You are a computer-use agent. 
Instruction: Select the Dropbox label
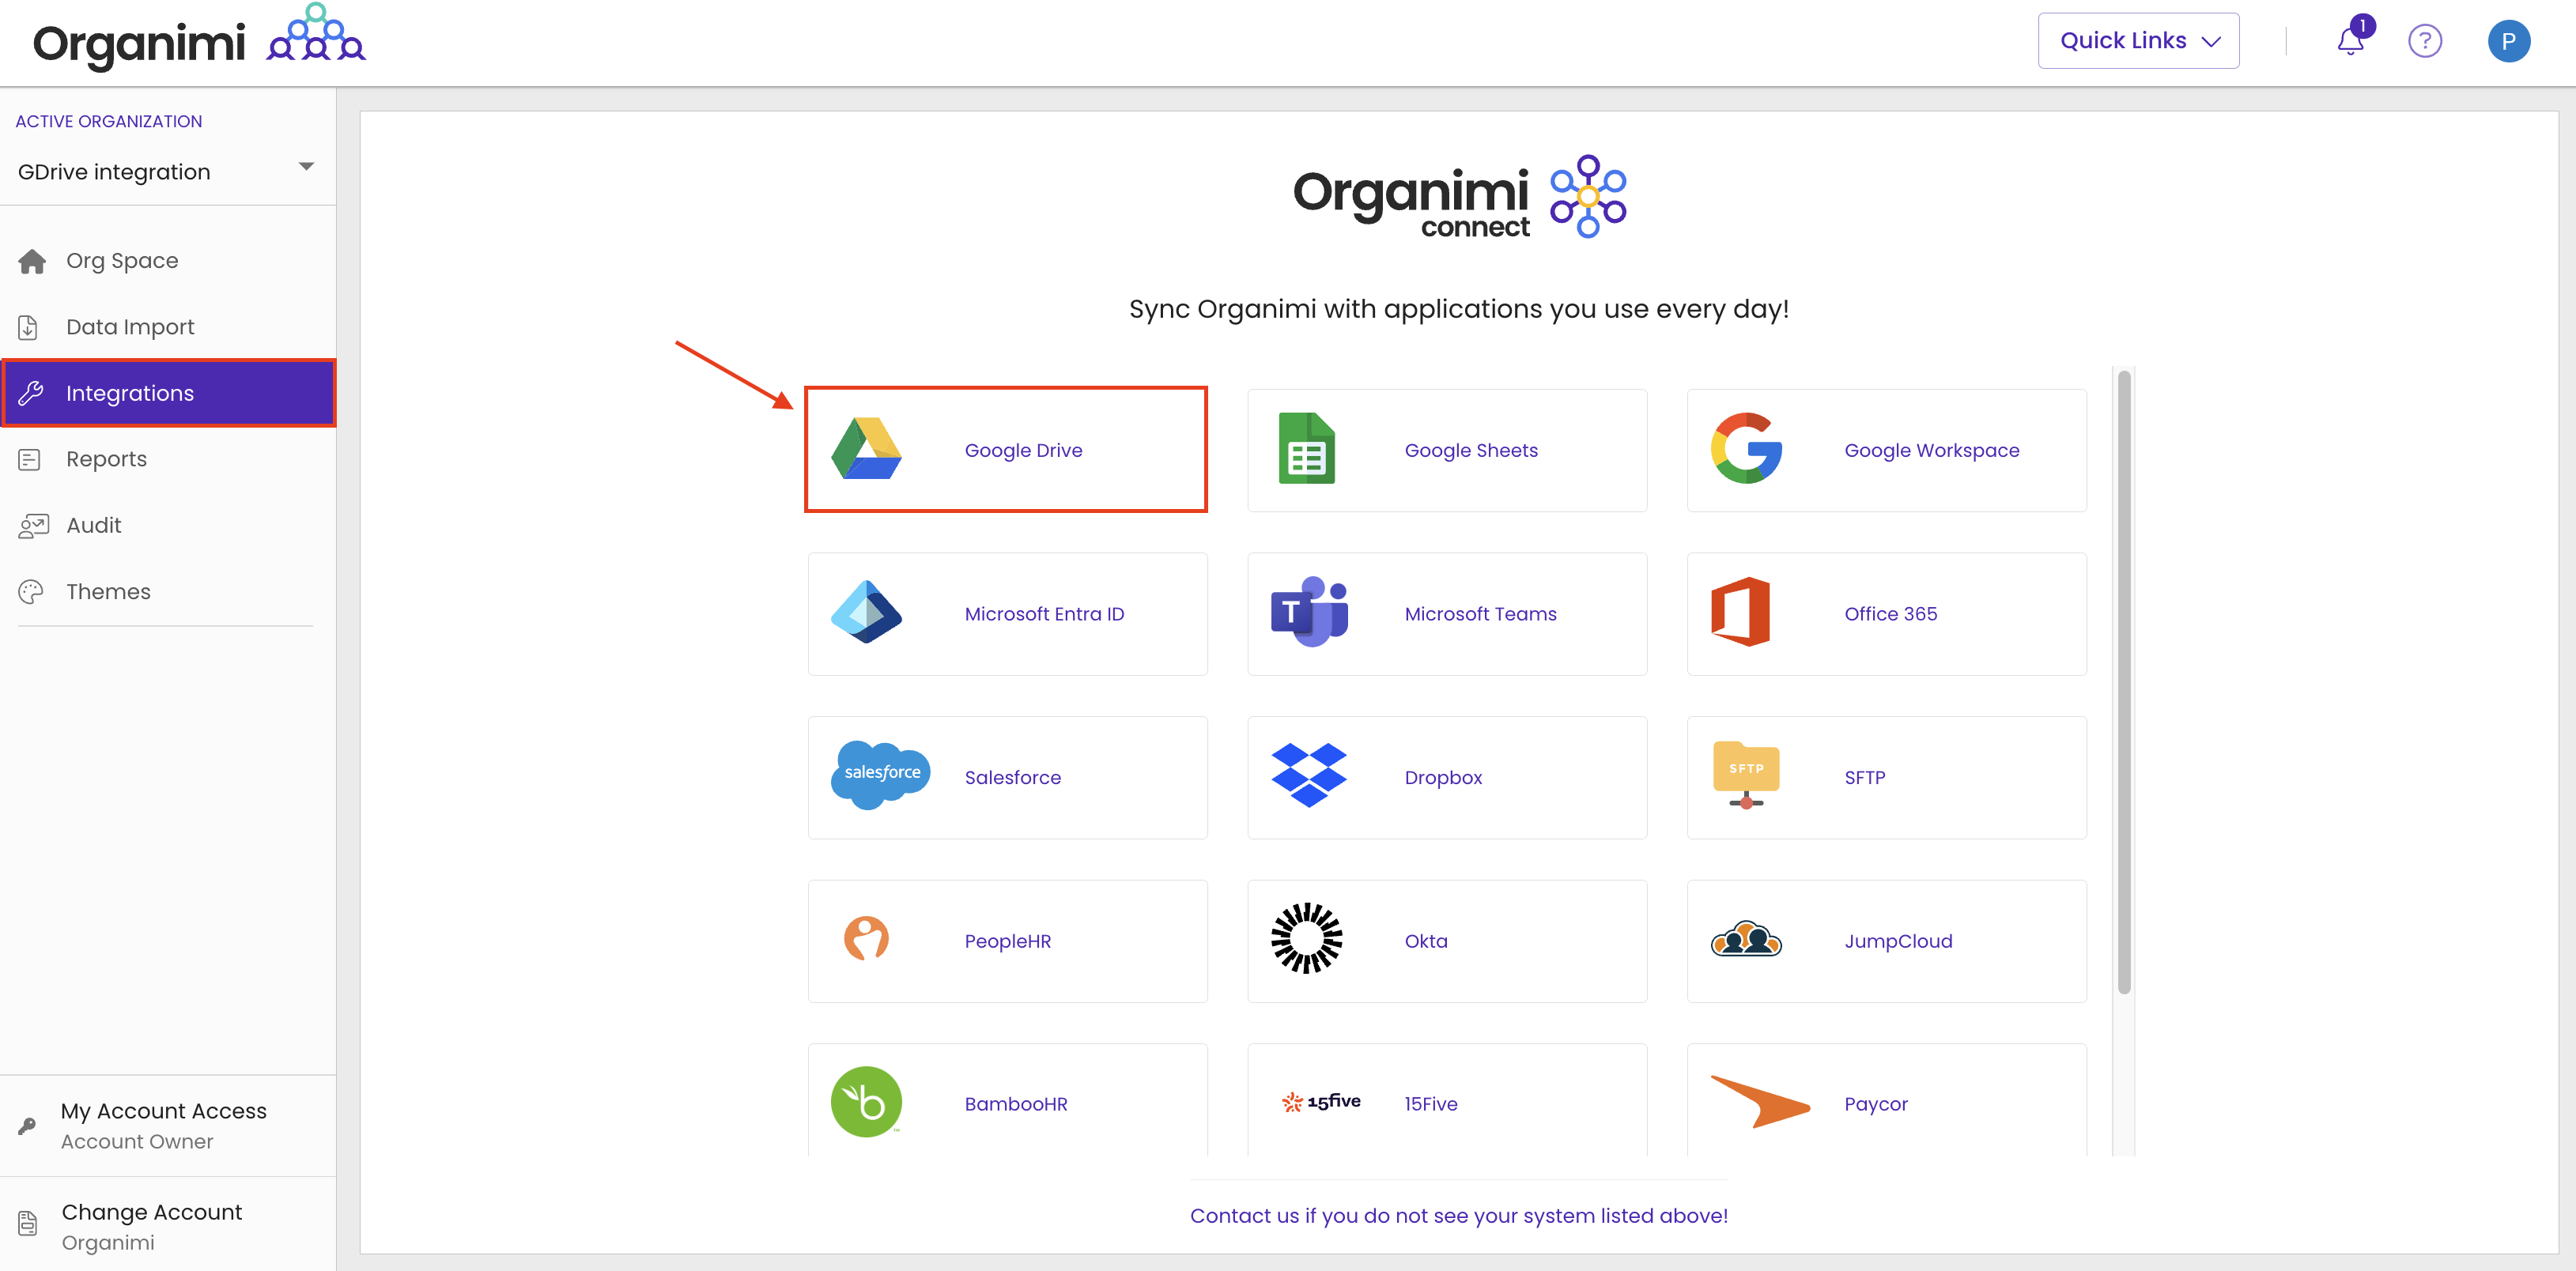(1443, 777)
